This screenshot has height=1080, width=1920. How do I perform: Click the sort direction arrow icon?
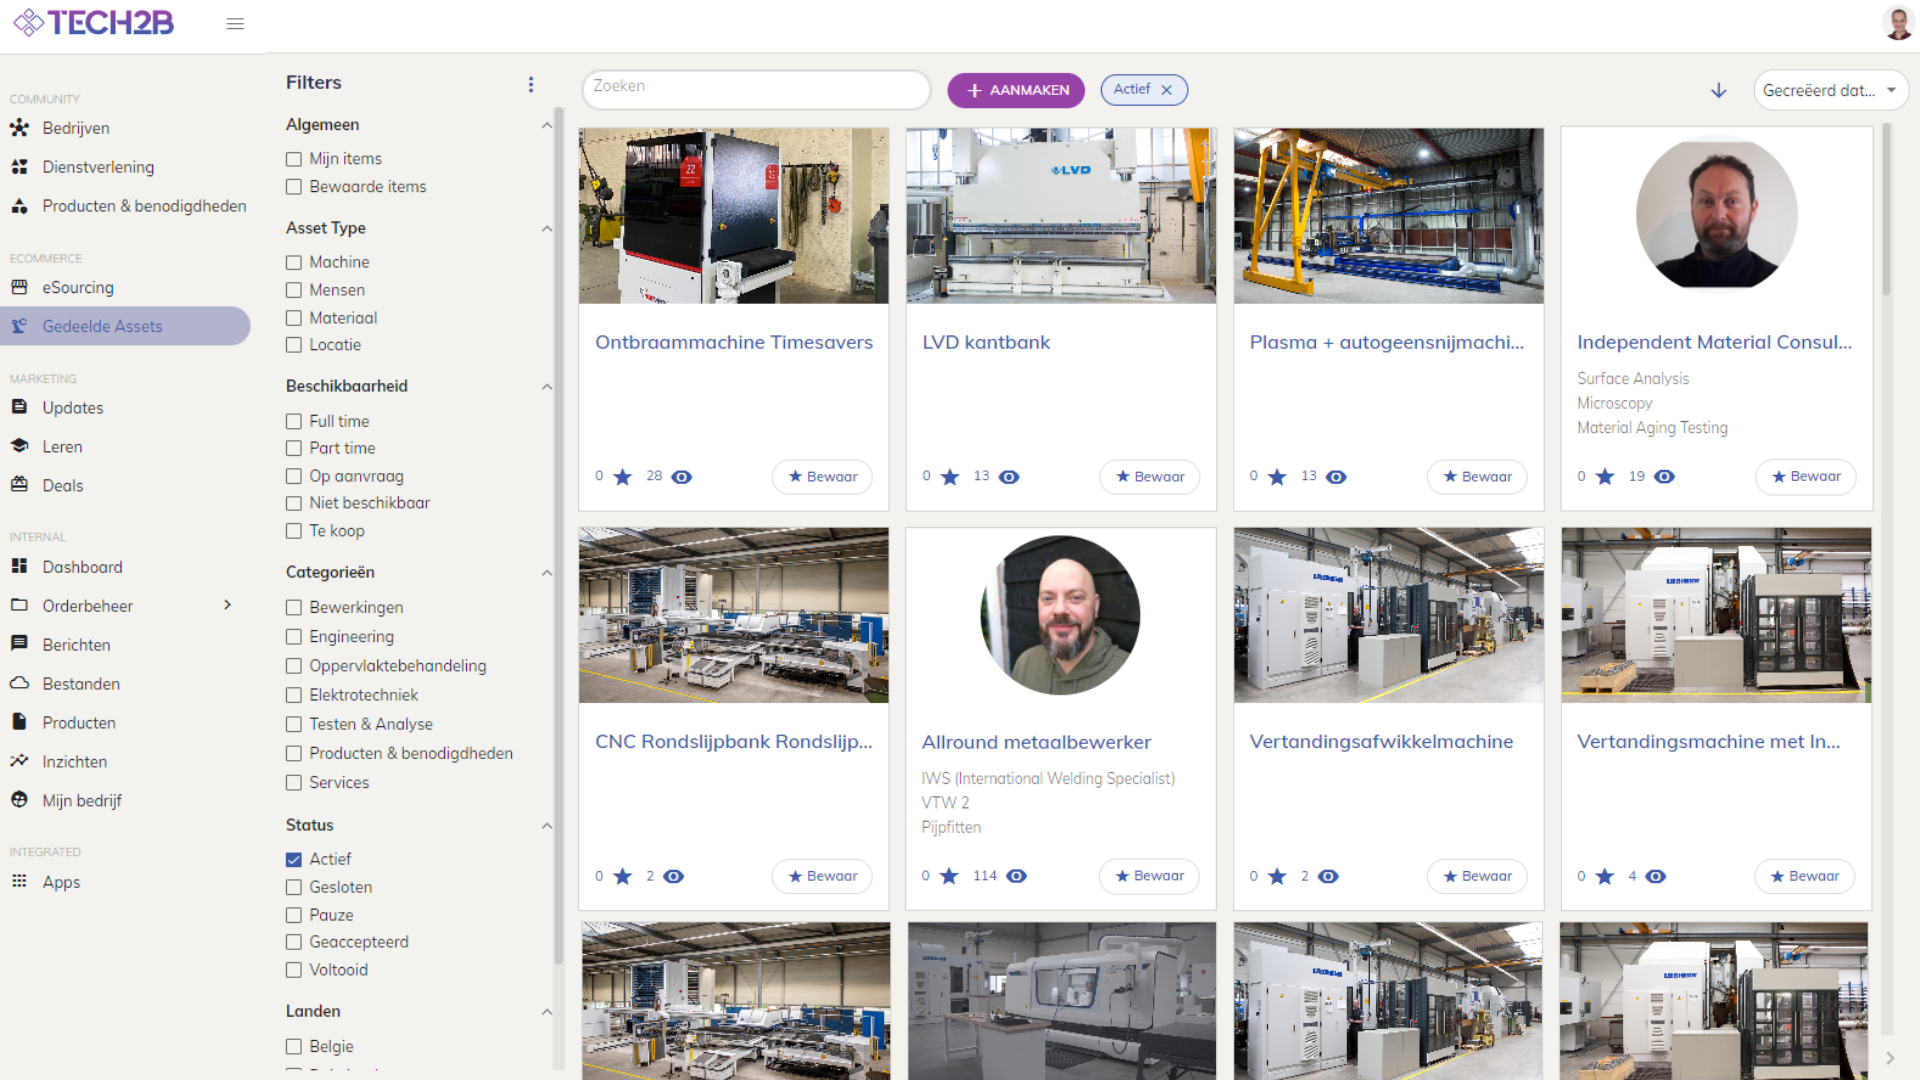coord(1718,90)
